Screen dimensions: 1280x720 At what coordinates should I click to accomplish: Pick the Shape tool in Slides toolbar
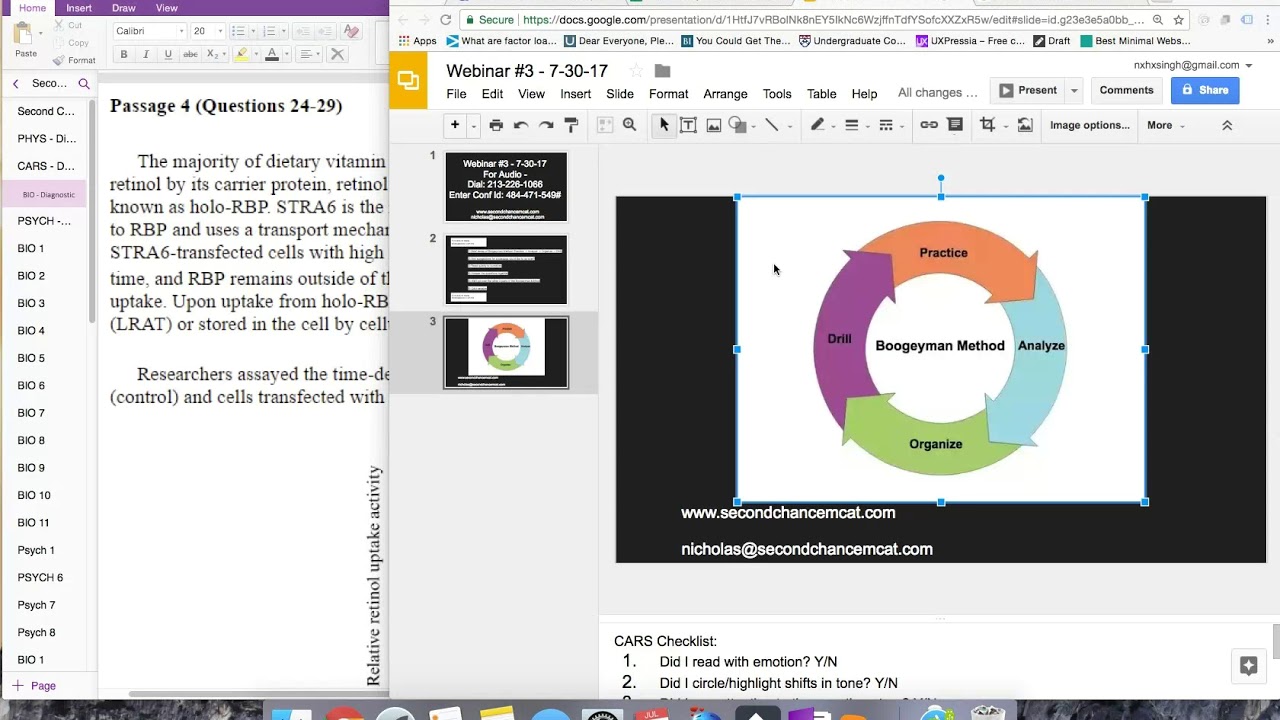tap(738, 125)
